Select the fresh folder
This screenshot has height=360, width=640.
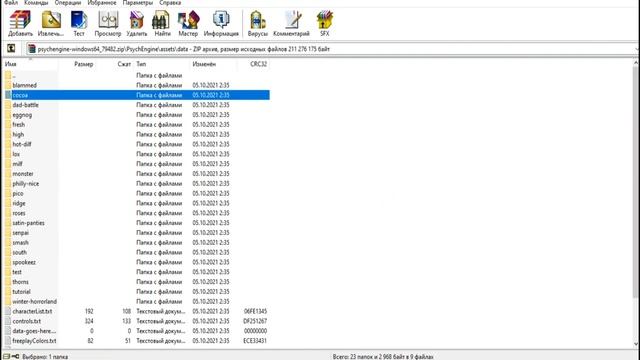18,124
